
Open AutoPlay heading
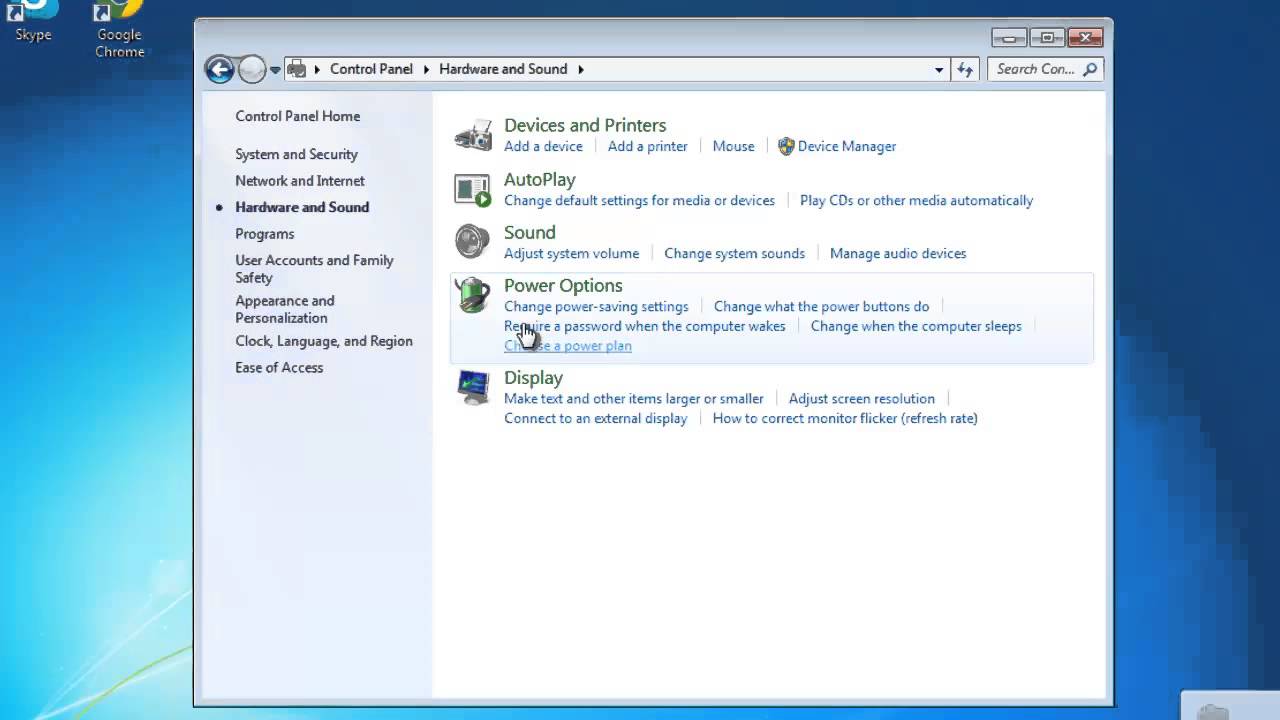[x=540, y=180]
